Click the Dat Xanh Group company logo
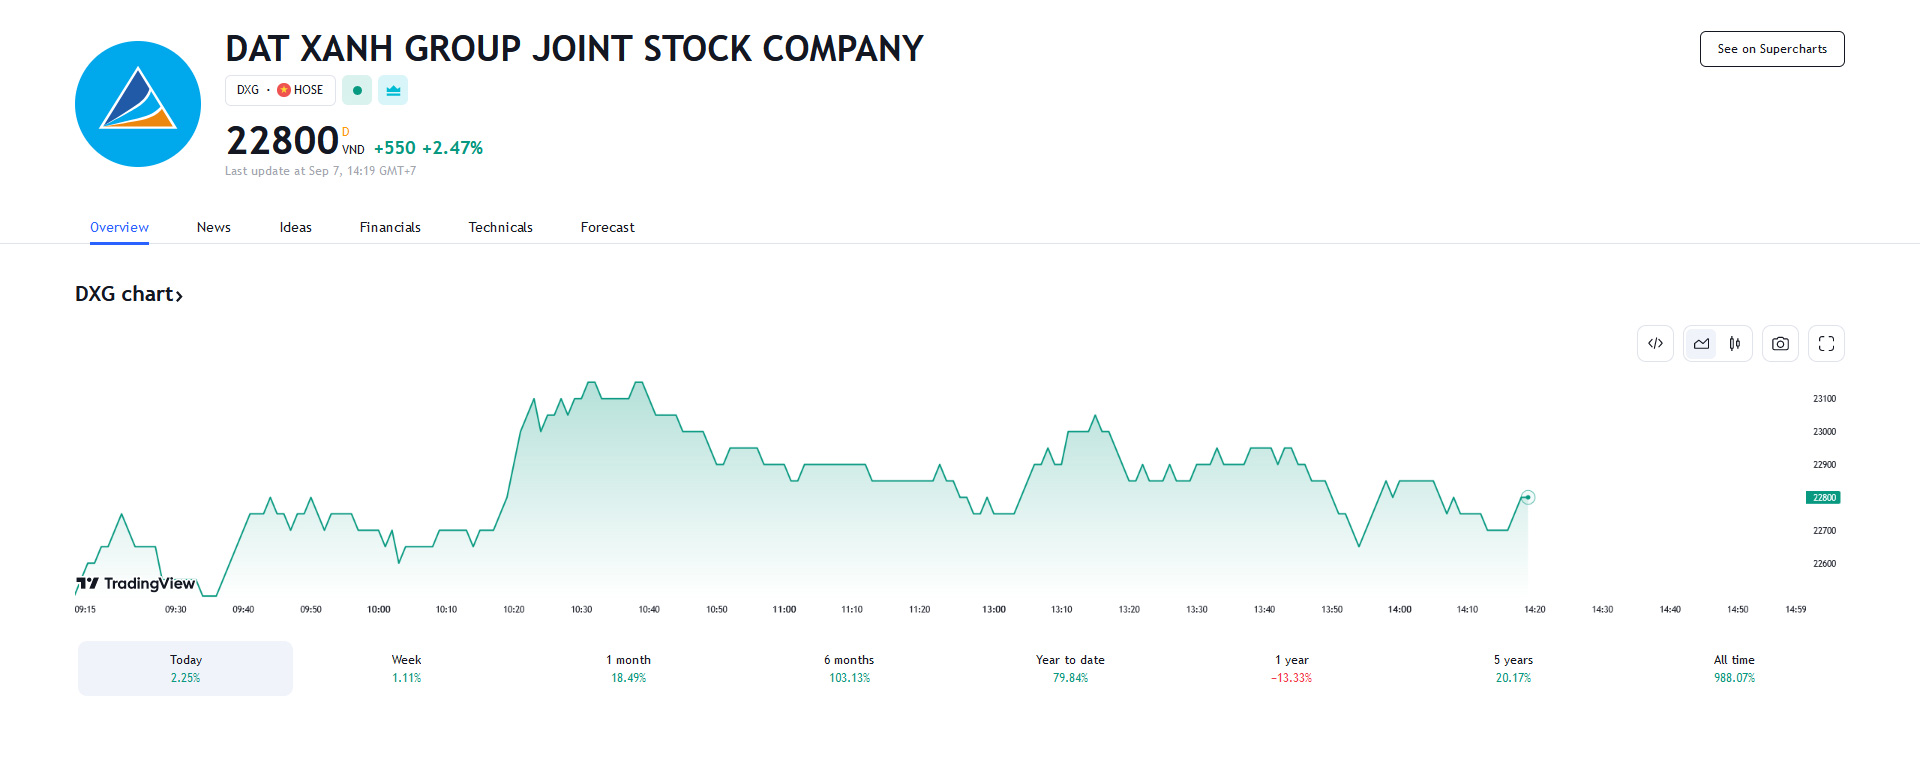This screenshot has height=765, width=1920. click(x=138, y=104)
